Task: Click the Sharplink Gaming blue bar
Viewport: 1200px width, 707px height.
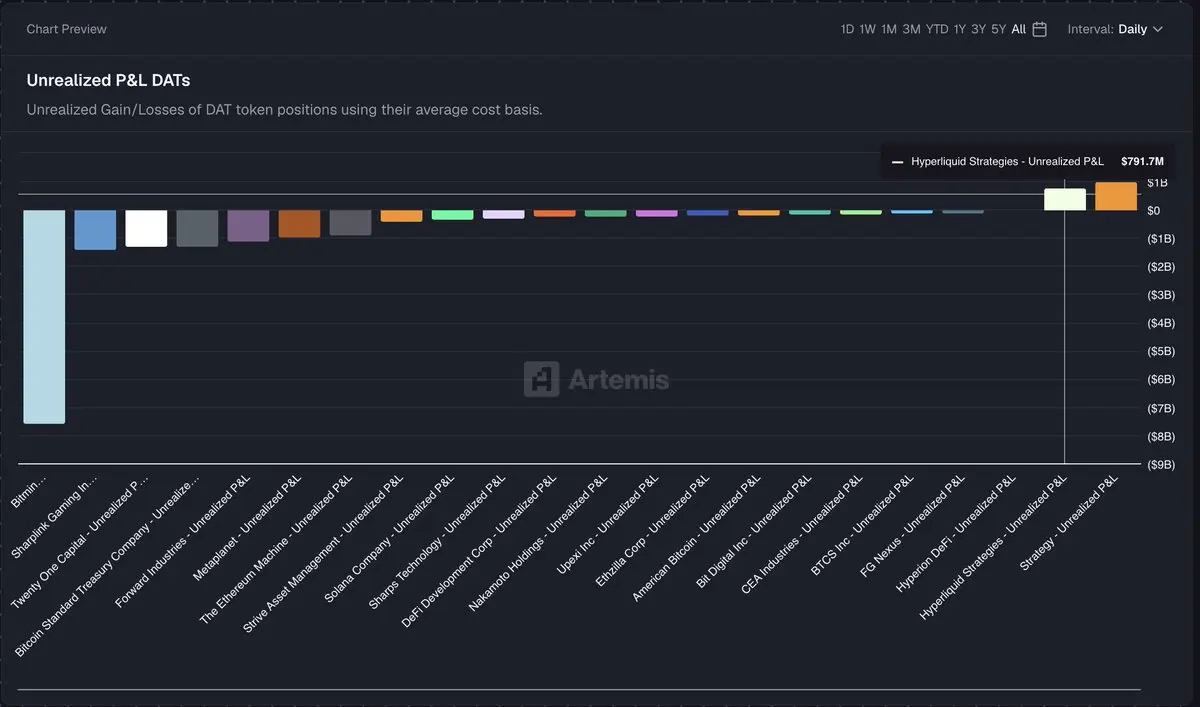Action: click(x=95, y=230)
